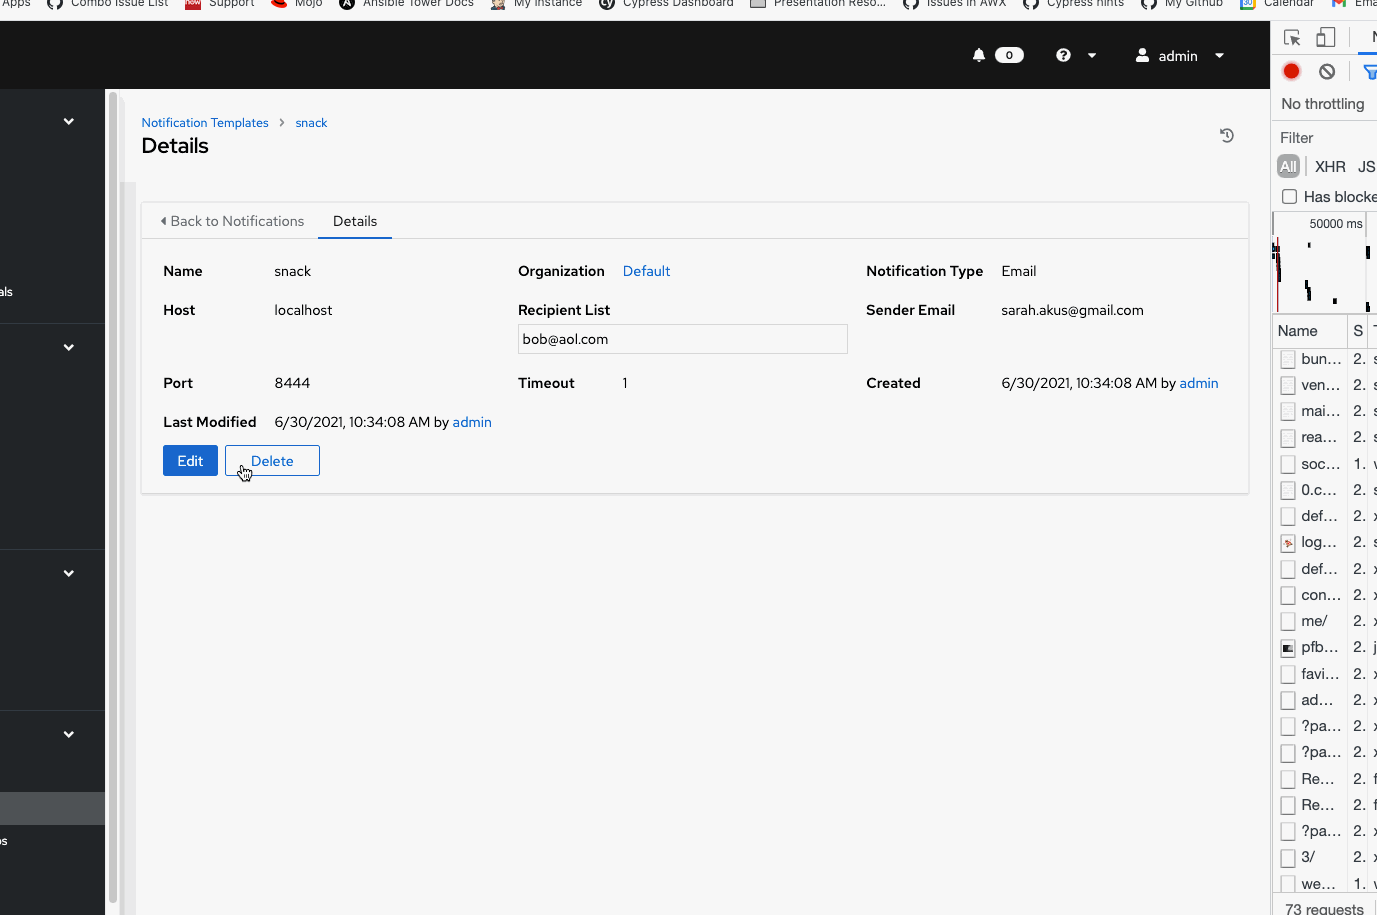This screenshot has height=915, width=1377.
Task: Open admin link in the Last Modified field
Action: click(472, 422)
